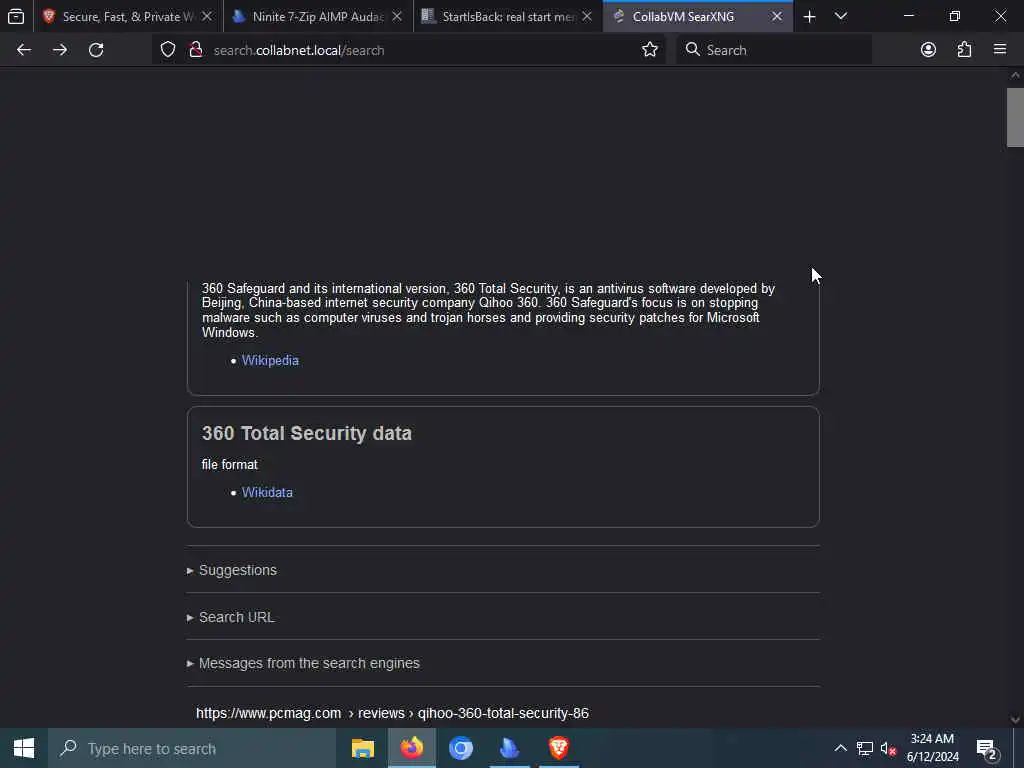Open the Wikipedia link
This screenshot has width=1024, height=768.
pyautogui.click(x=270, y=360)
